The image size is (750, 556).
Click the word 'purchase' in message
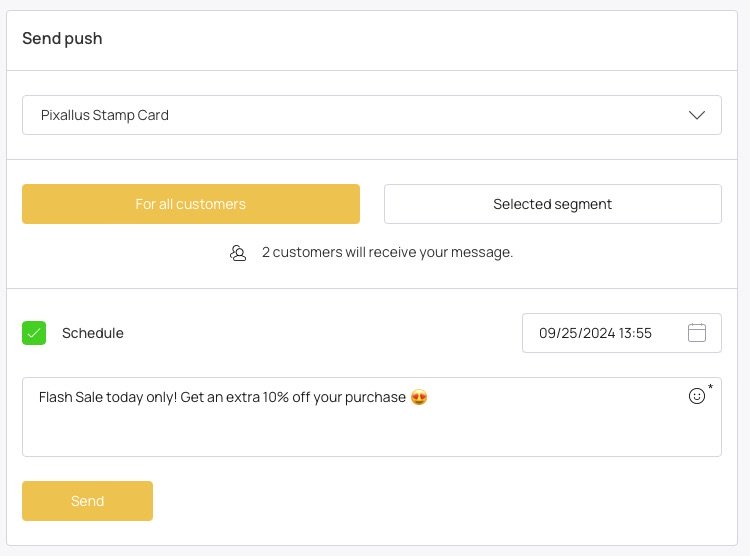pyautogui.click(x=375, y=398)
